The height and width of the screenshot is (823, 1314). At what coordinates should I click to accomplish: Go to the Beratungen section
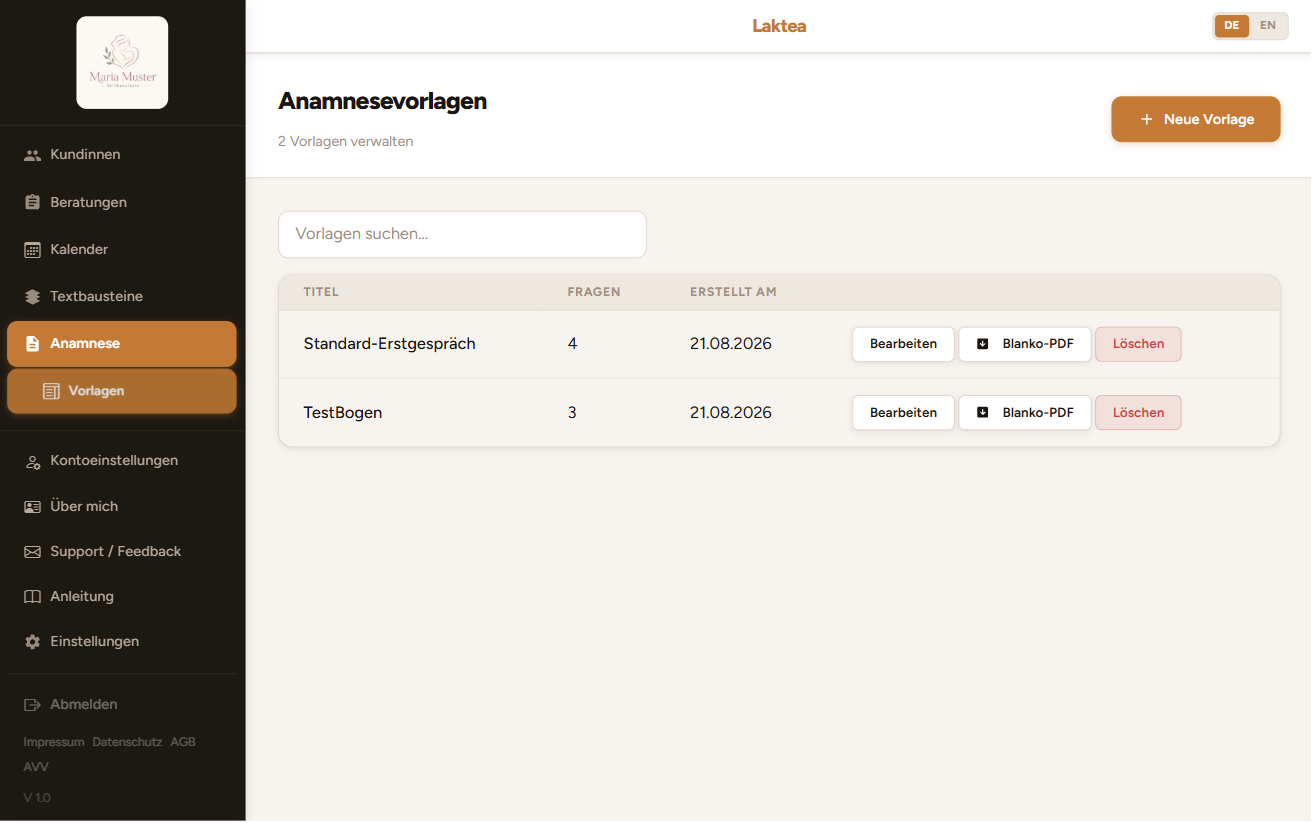pos(122,202)
